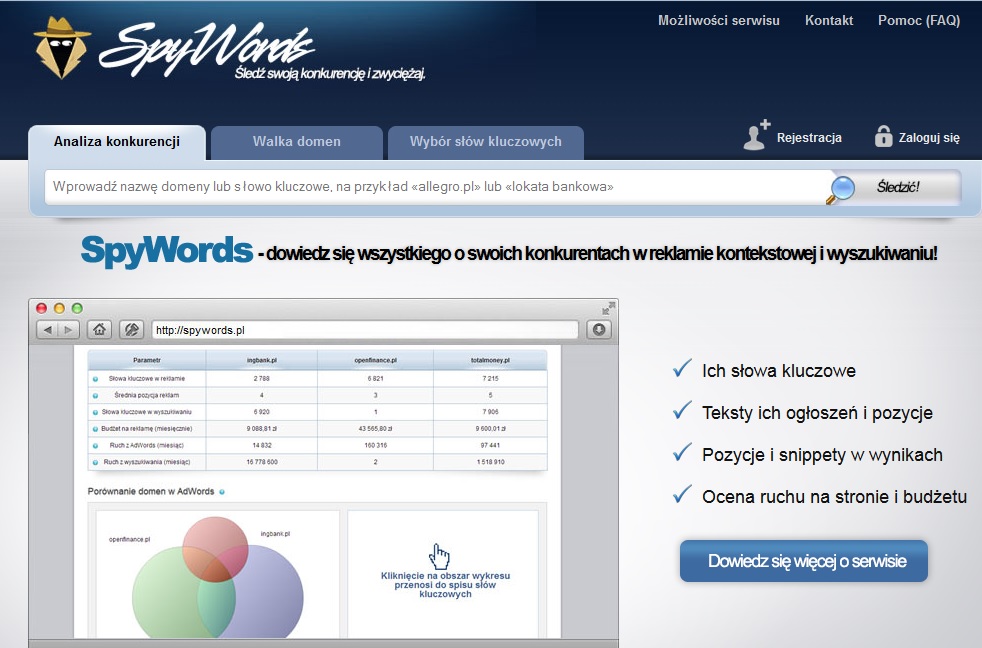Select the home icon in the browser mockup
Screen dimensions: 982x648
(x=97, y=329)
